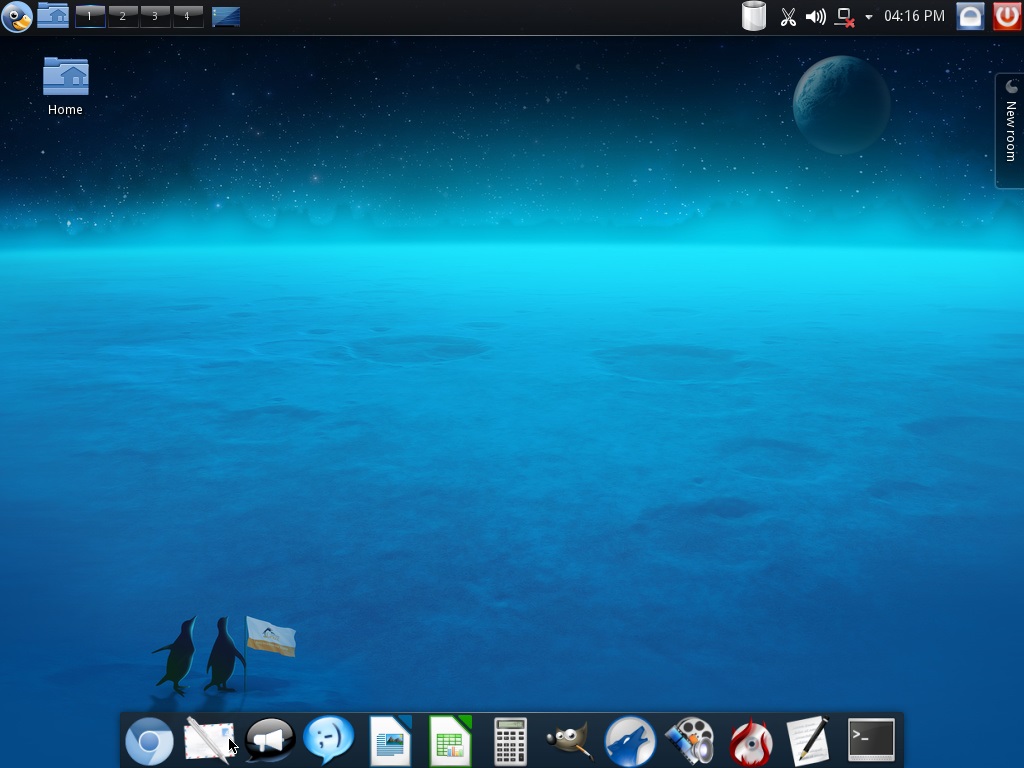1024x768 pixels.
Task: Open the trash can in the panel
Action: click(754, 16)
